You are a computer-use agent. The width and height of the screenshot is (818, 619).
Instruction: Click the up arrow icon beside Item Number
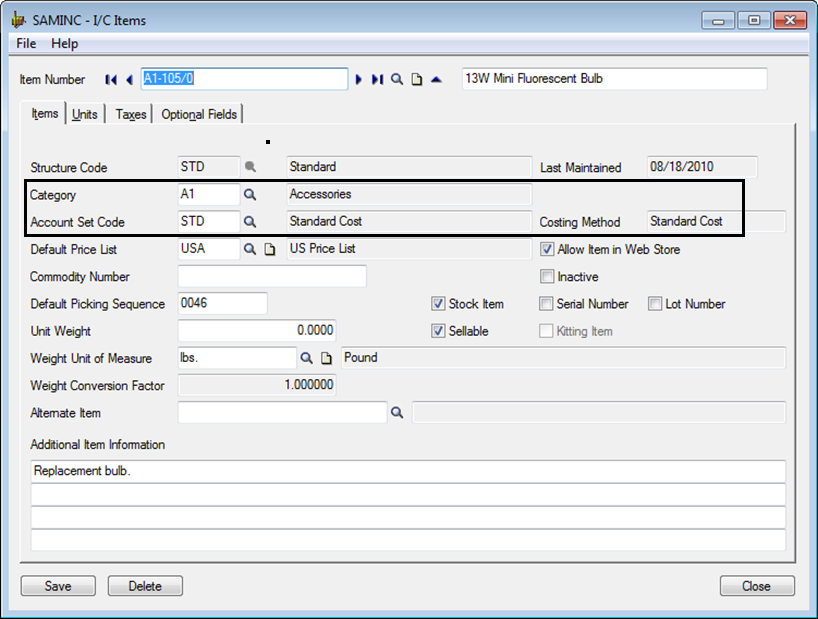(437, 79)
